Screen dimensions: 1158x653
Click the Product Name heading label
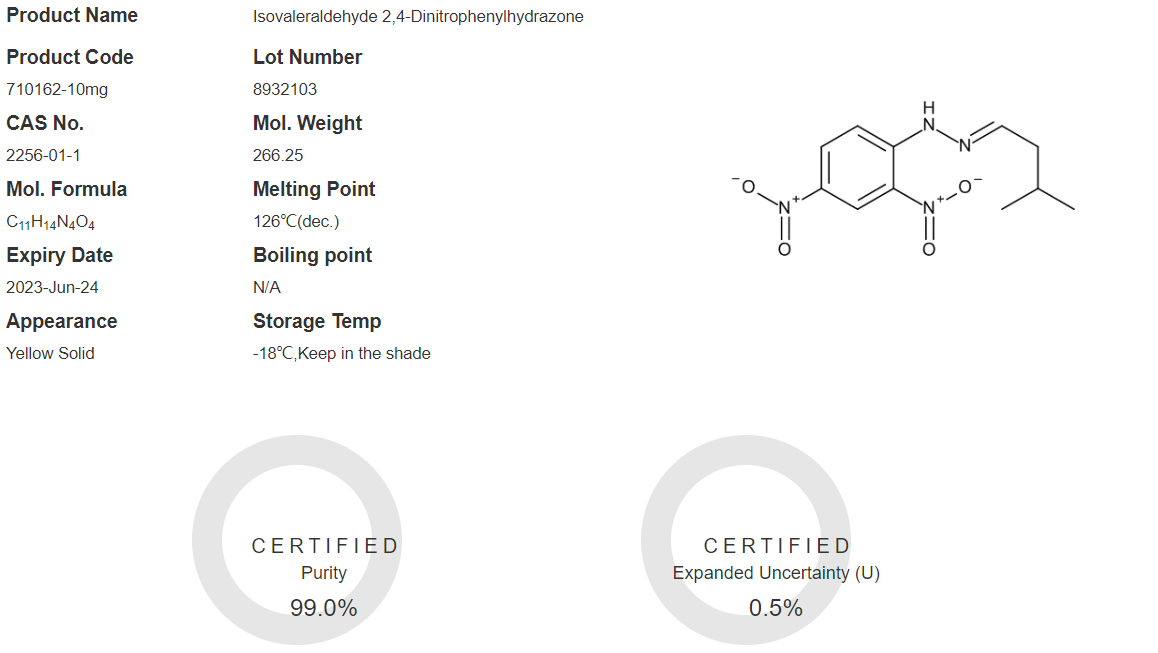(72, 16)
